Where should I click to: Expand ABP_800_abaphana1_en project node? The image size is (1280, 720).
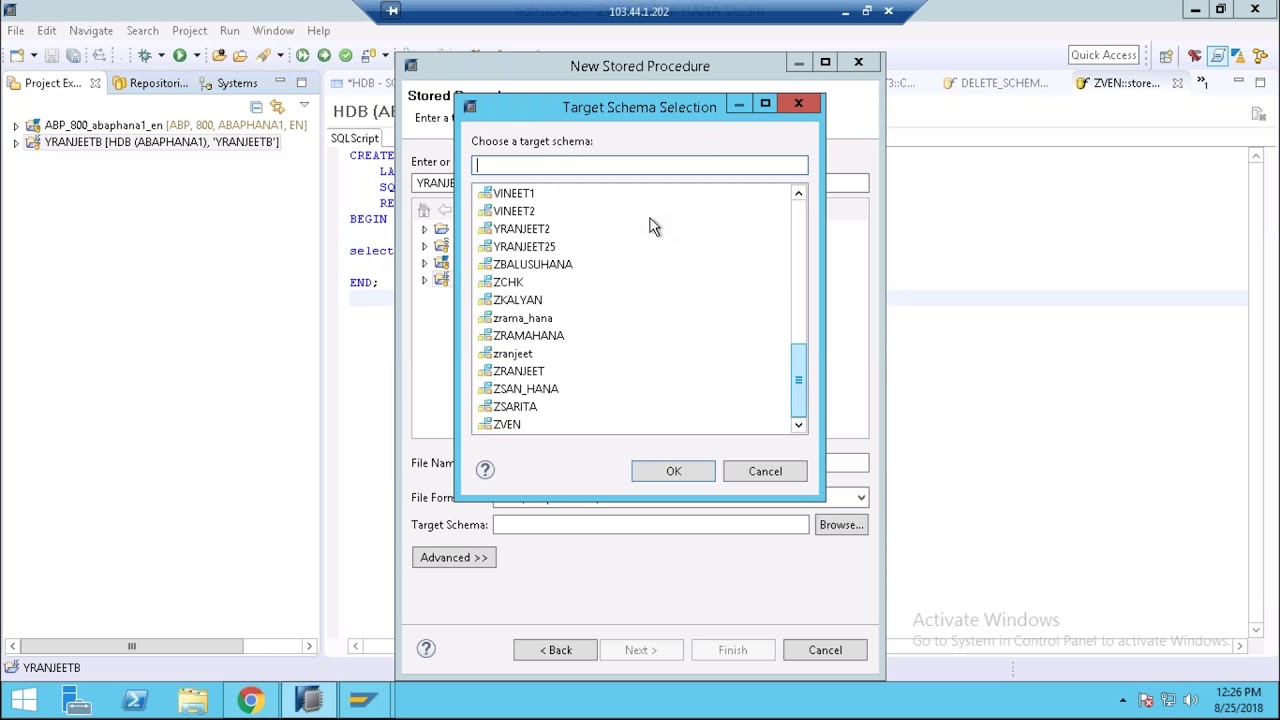15,125
